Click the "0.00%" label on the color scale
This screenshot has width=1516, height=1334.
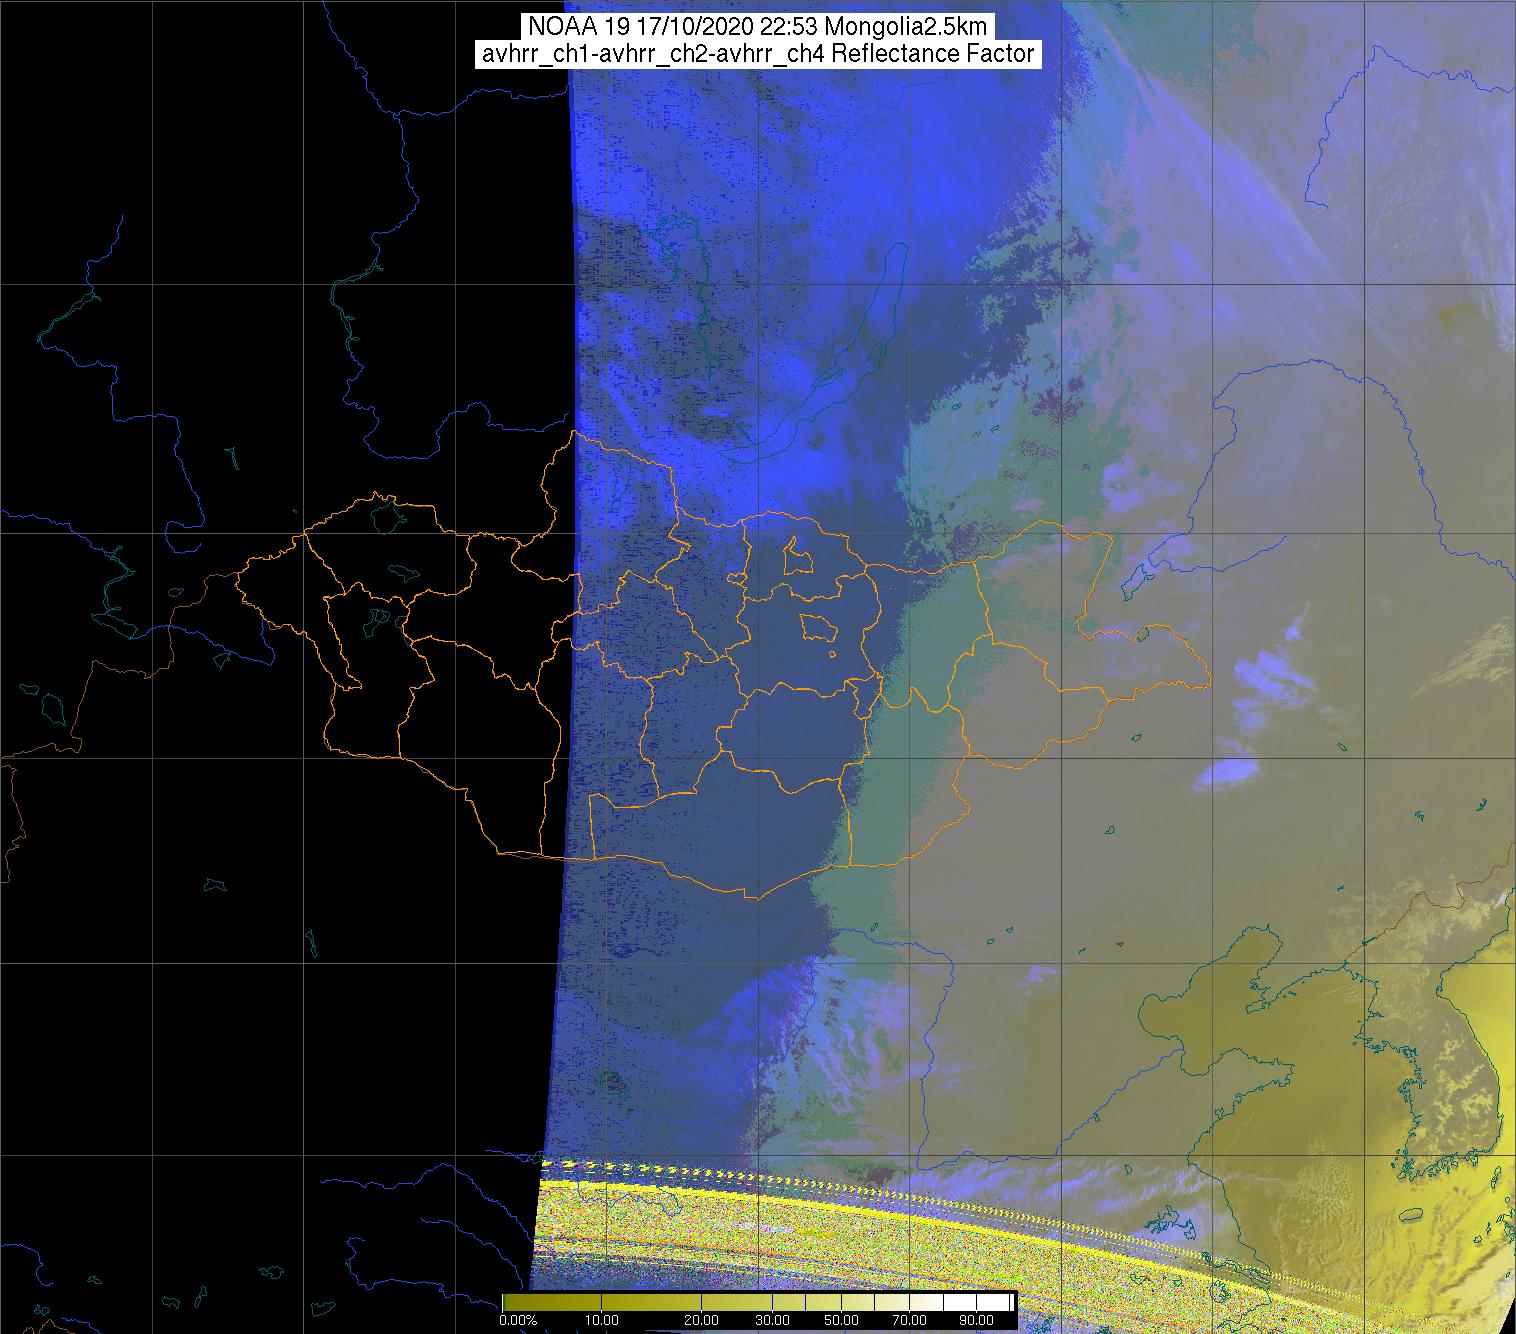point(518,1320)
